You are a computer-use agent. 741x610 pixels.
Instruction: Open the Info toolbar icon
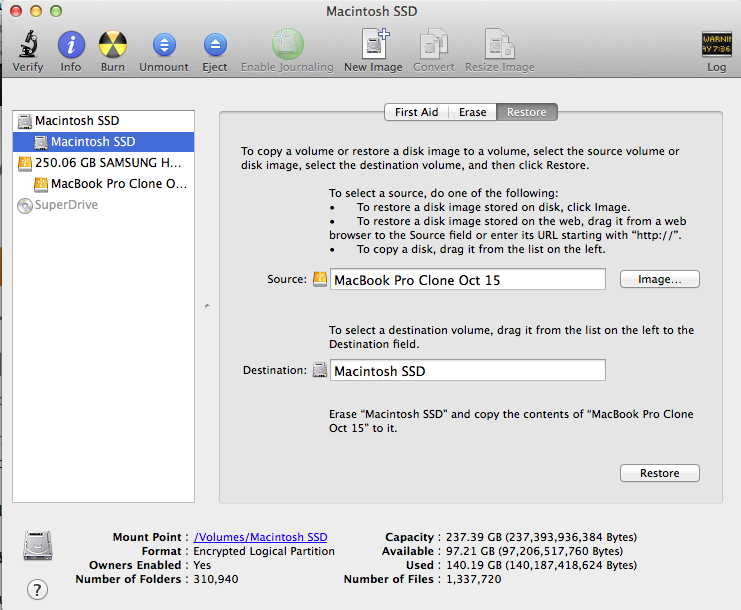coord(71,44)
